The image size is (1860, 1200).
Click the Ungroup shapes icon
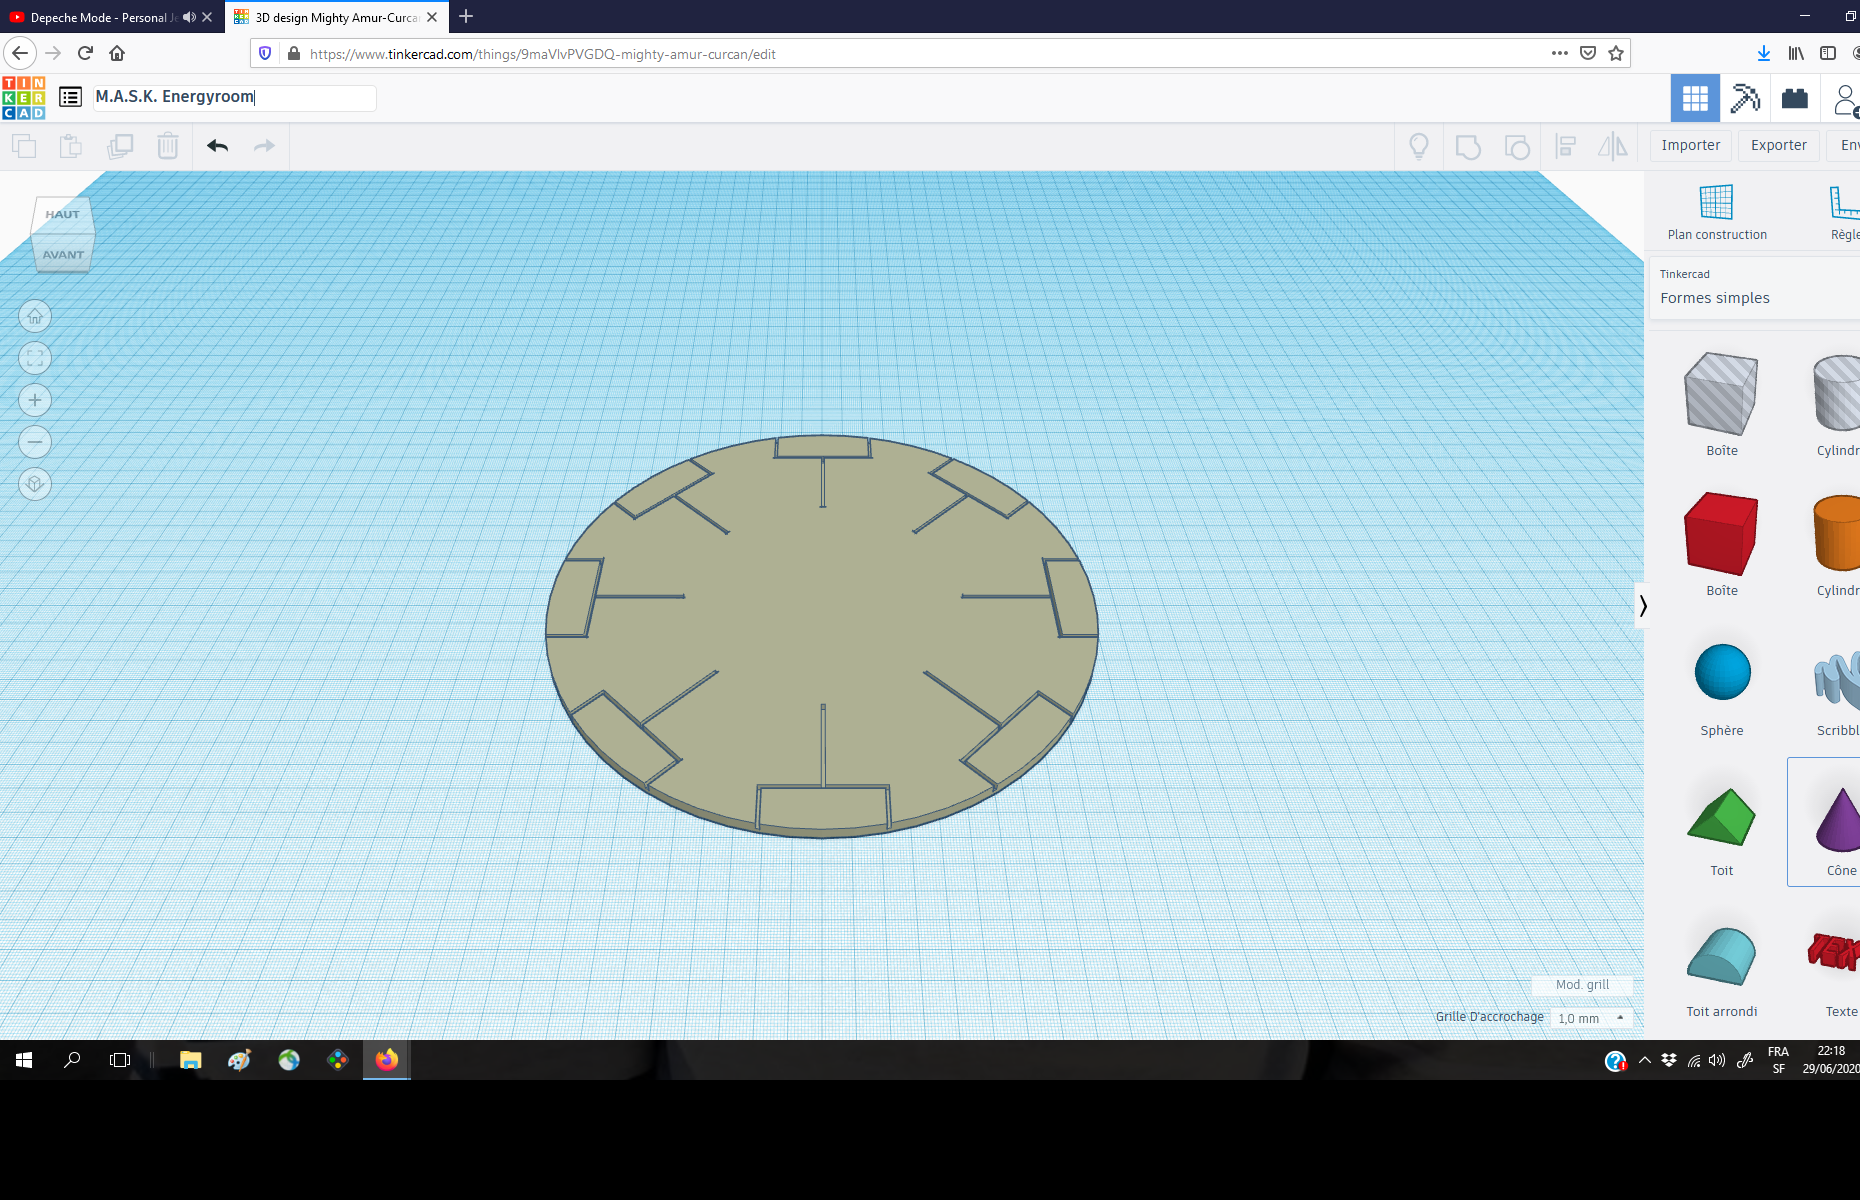click(1517, 147)
